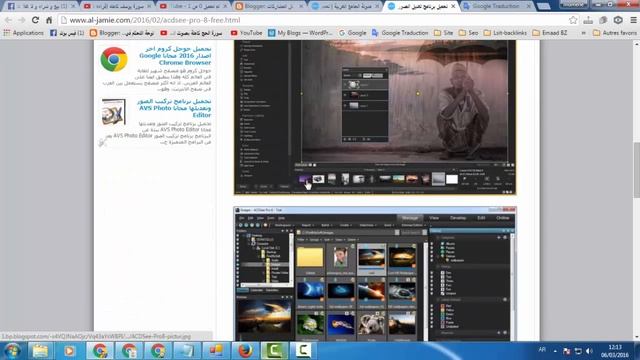
Task: Open the Google bookmark
Action: 352,33
